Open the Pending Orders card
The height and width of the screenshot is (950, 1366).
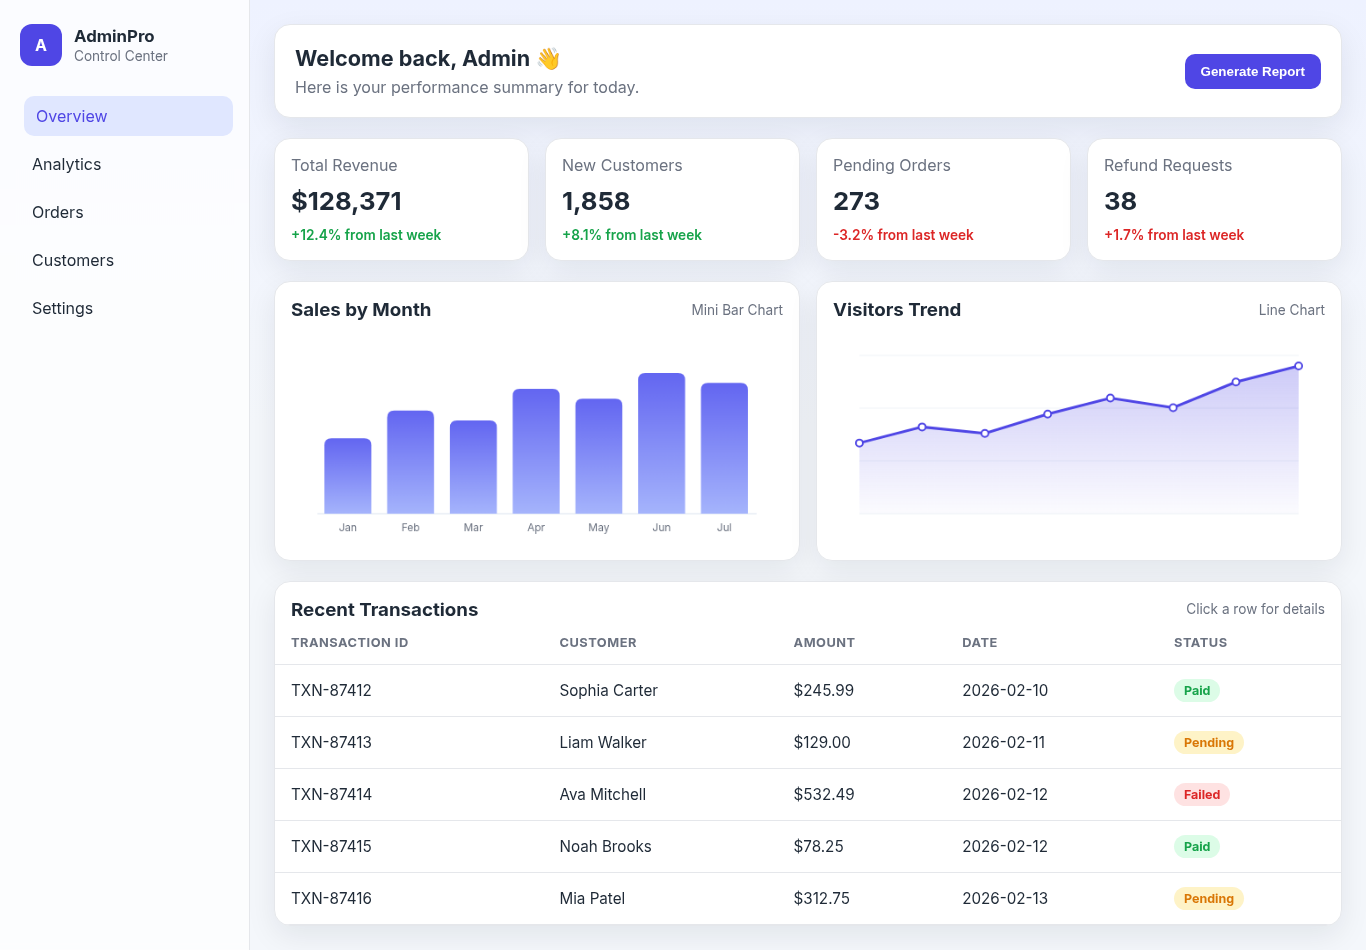tap(943, 199)
